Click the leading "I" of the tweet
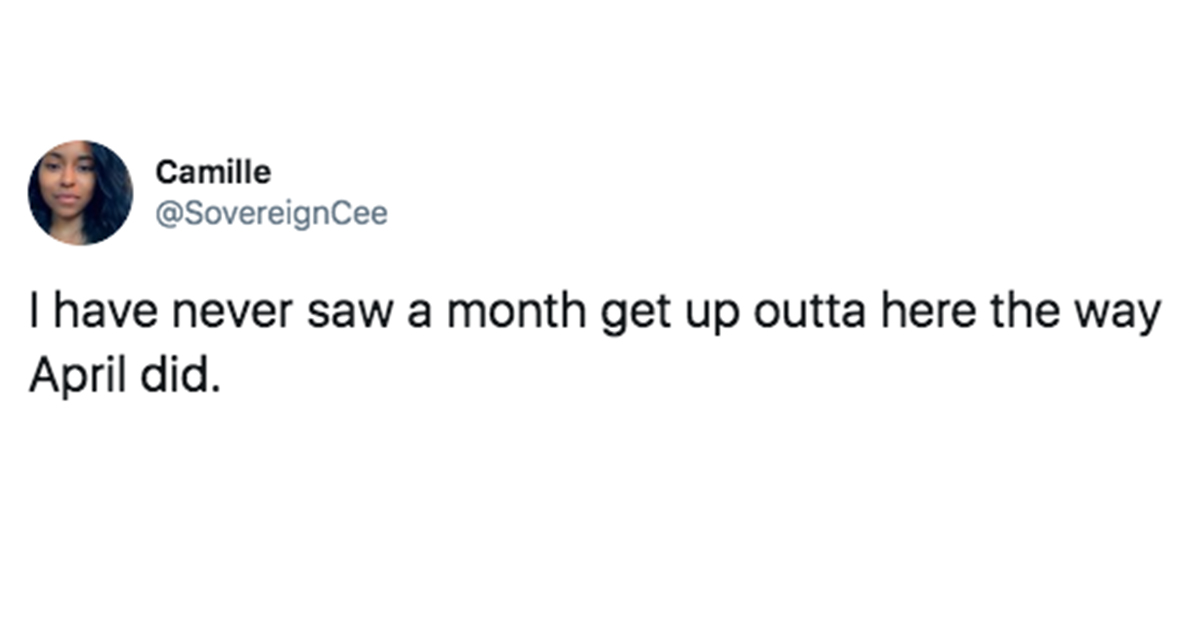1200x628 pixels. [33, 316]
